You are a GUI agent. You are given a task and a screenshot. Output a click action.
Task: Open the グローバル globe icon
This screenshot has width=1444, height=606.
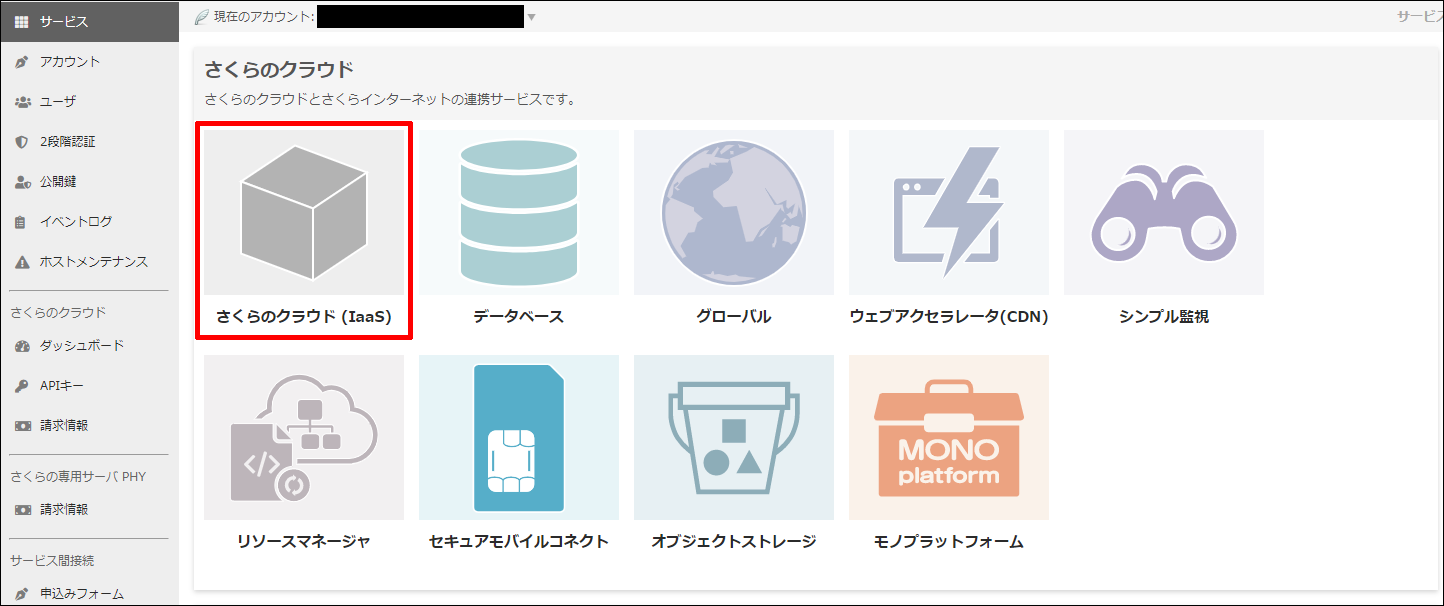pos(734,212)
